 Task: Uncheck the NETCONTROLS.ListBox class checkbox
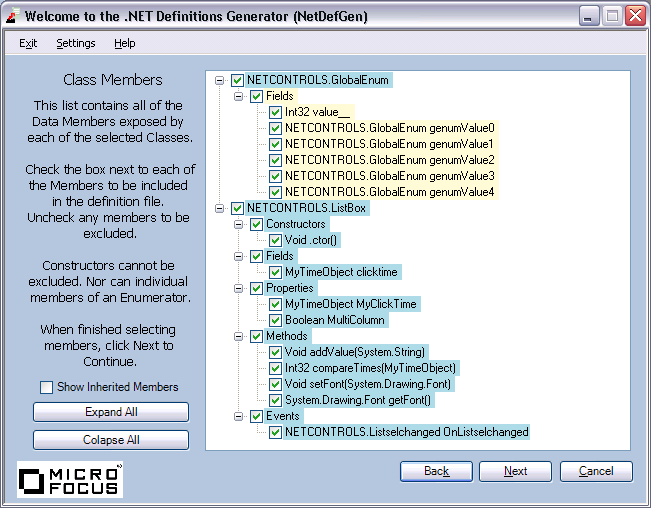coord(237,208)
